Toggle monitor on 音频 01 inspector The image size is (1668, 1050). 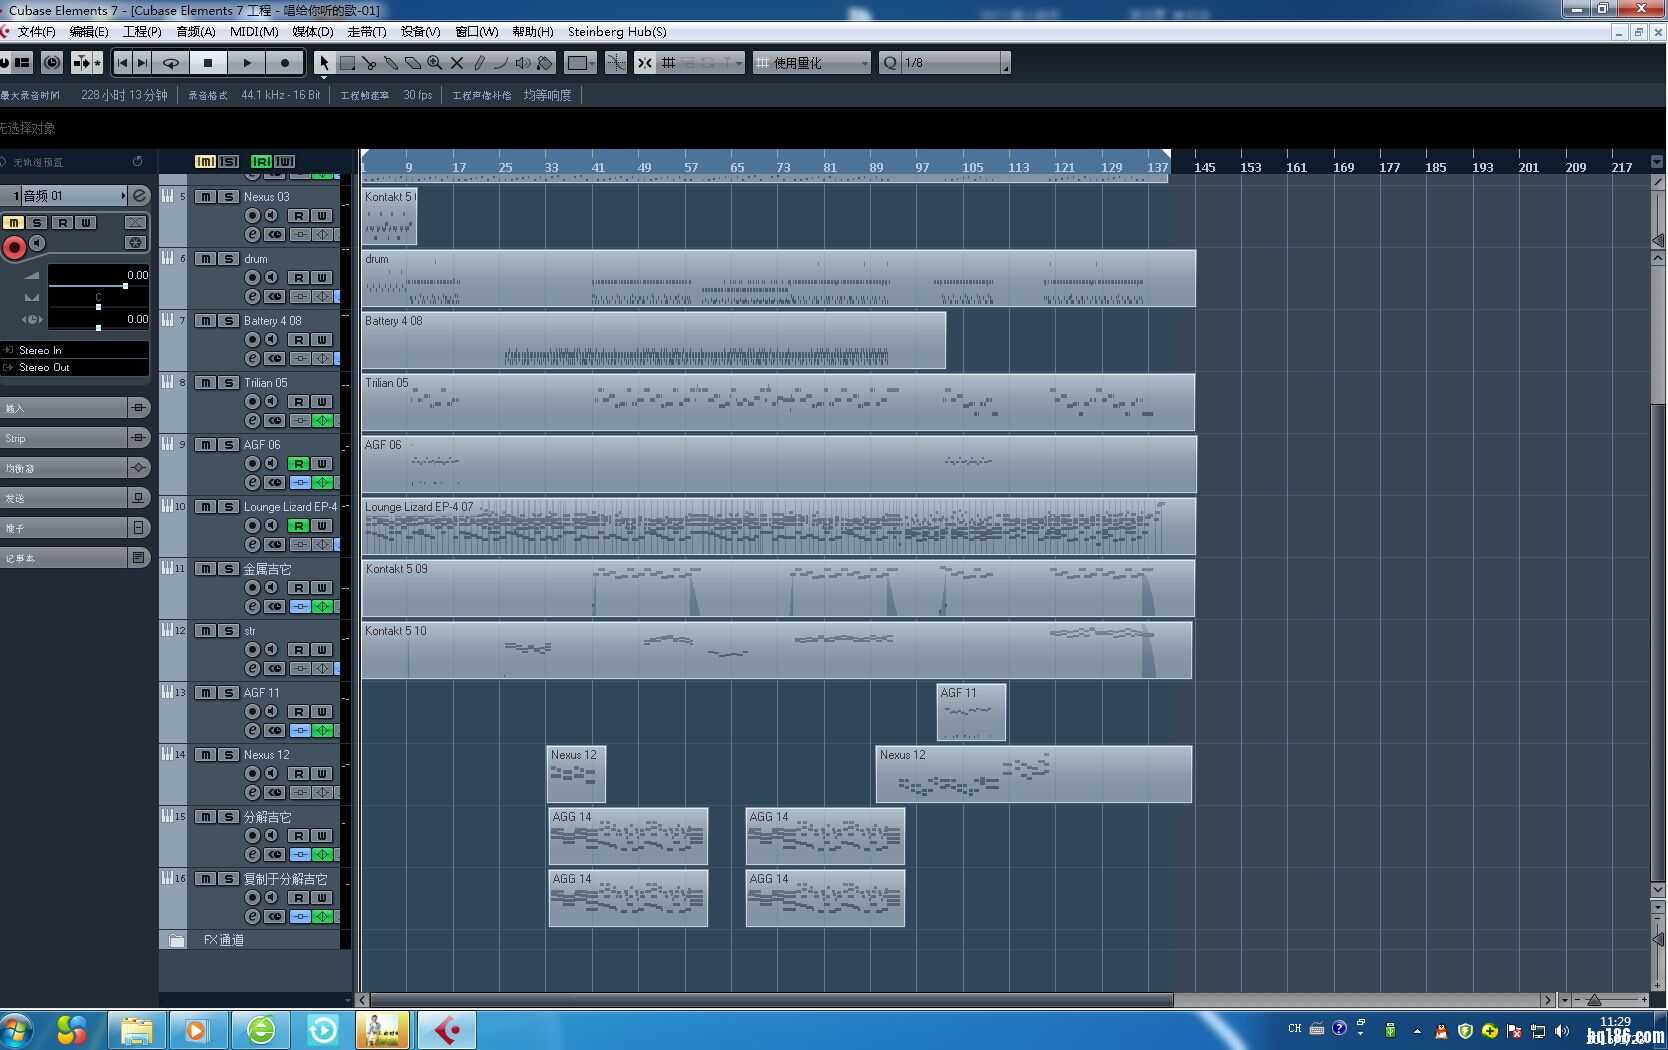pos(37,243)
